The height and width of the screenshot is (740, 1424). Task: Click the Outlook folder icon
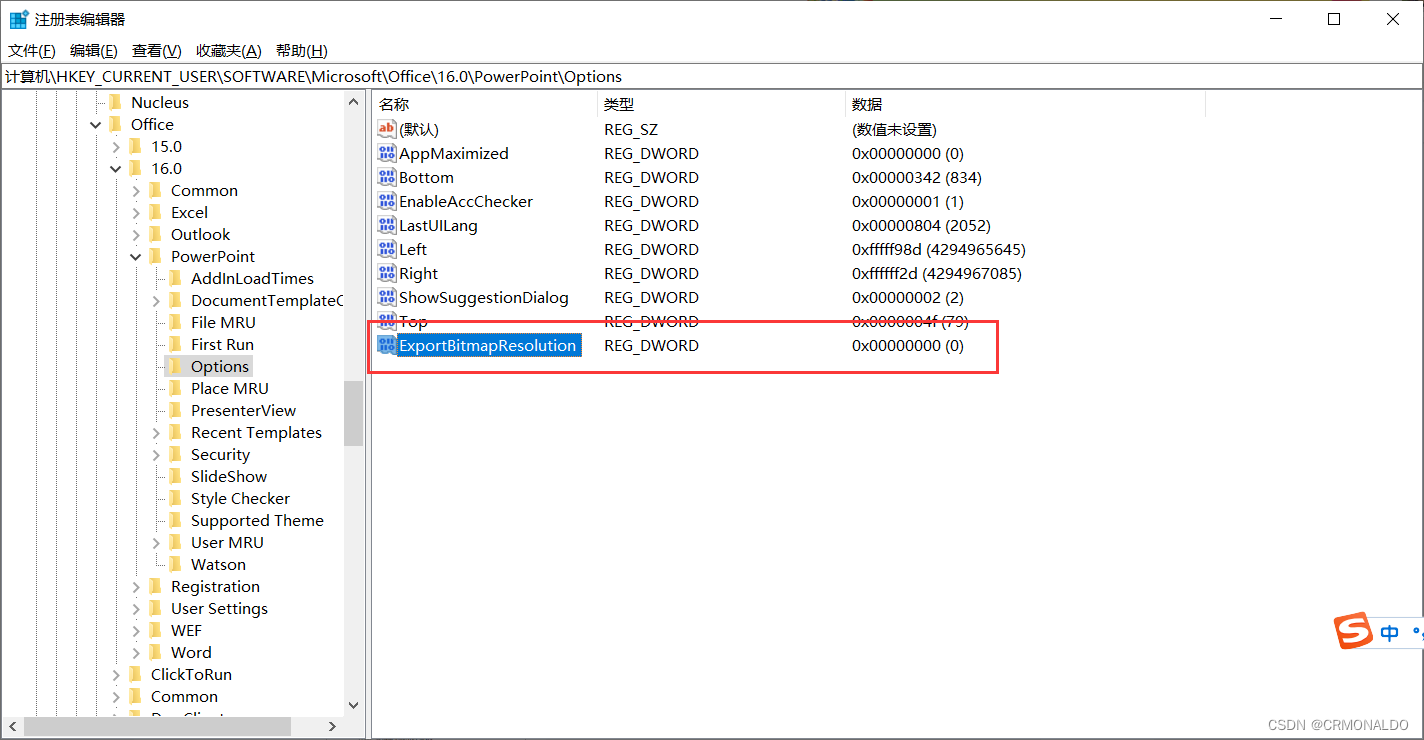click(155, 234)
